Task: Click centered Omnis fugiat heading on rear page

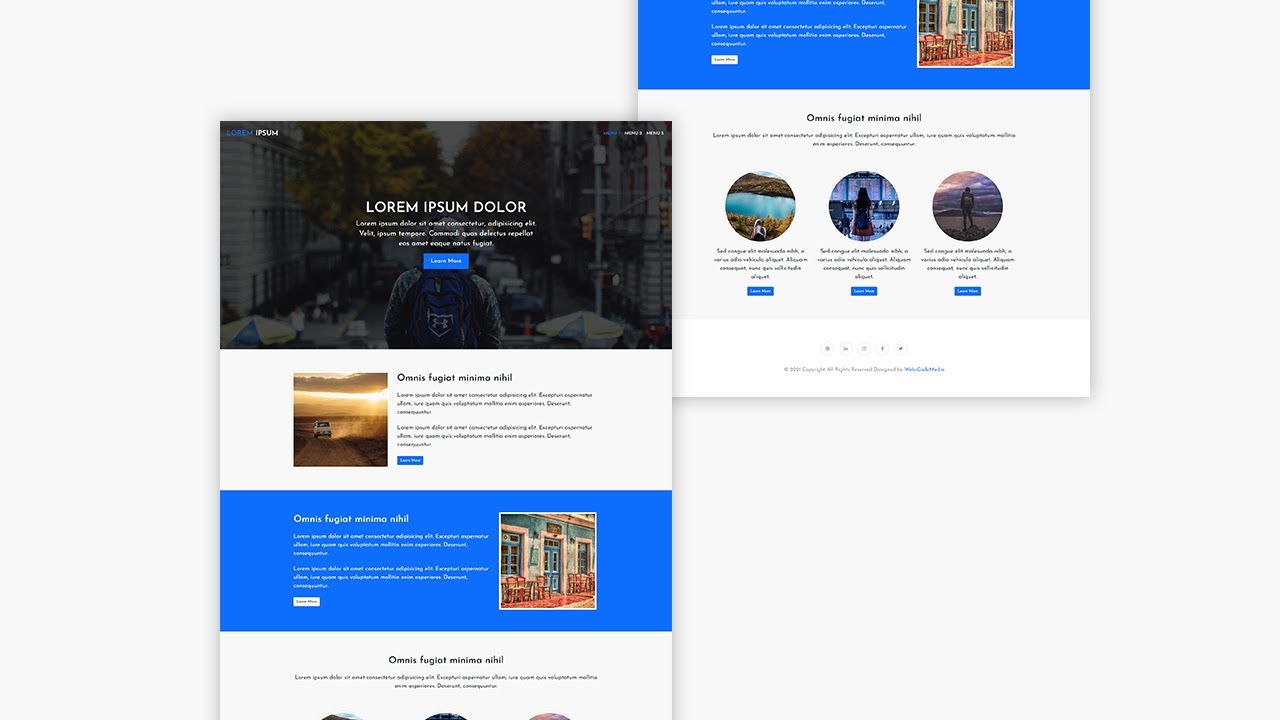Action: (864, 118)
